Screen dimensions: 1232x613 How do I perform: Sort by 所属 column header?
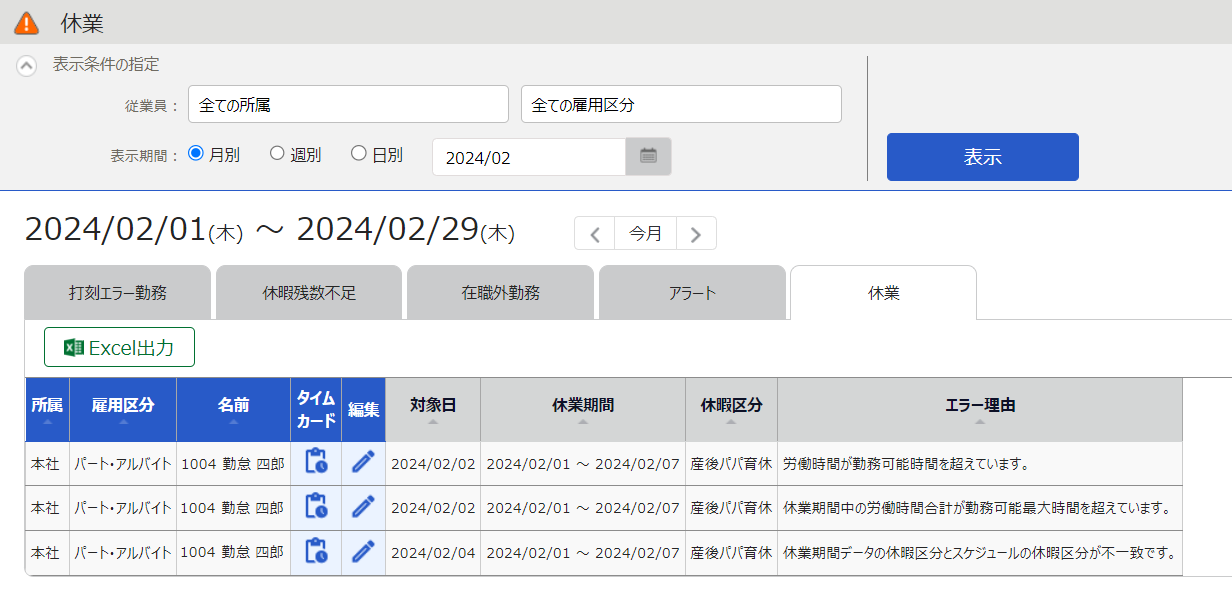(47, 410)
